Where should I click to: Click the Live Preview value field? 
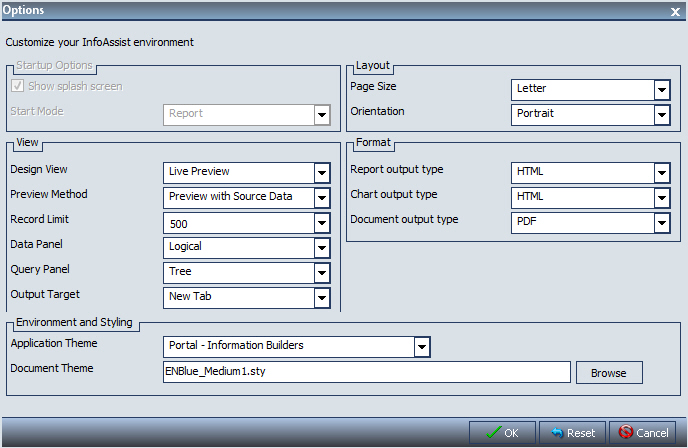coord(239,173)
